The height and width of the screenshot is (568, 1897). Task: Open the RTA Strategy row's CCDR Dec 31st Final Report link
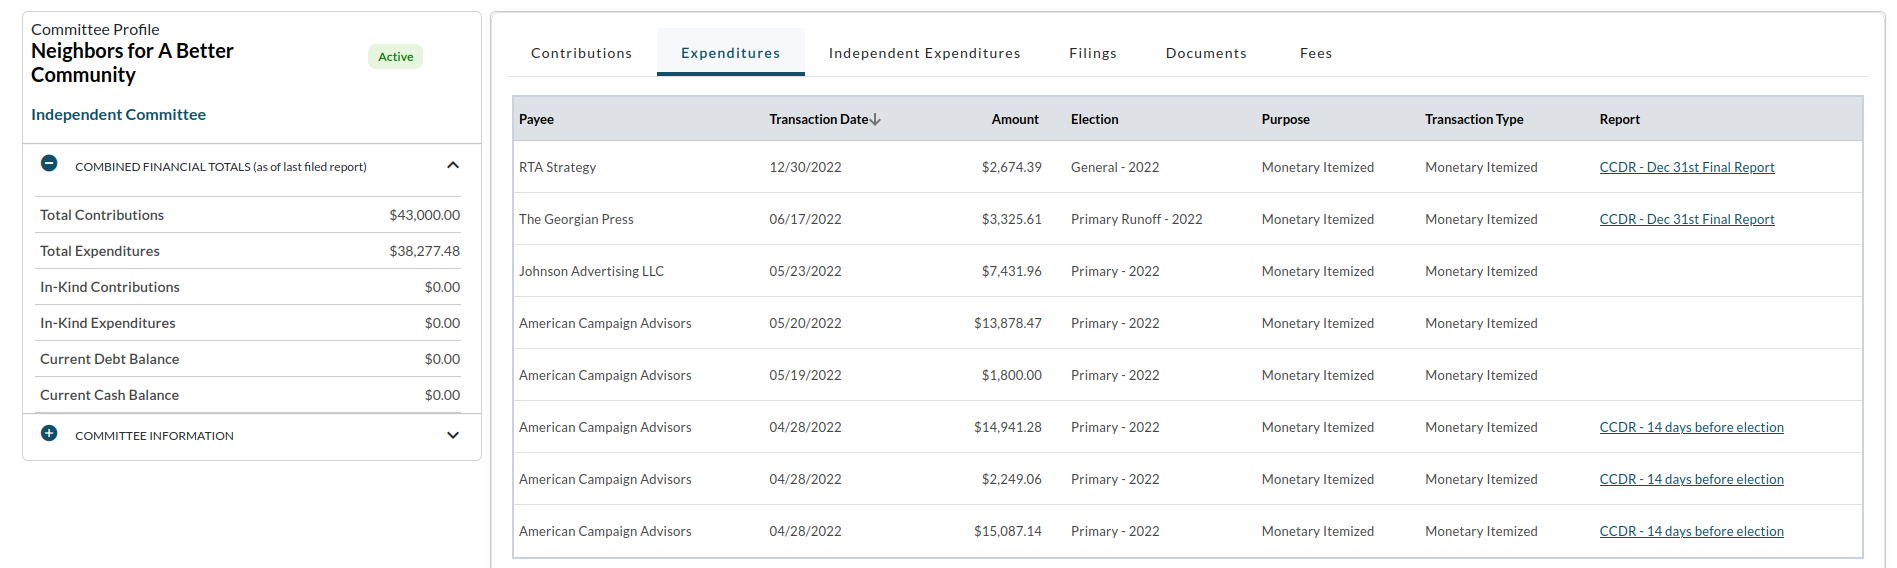[1687, 167]
